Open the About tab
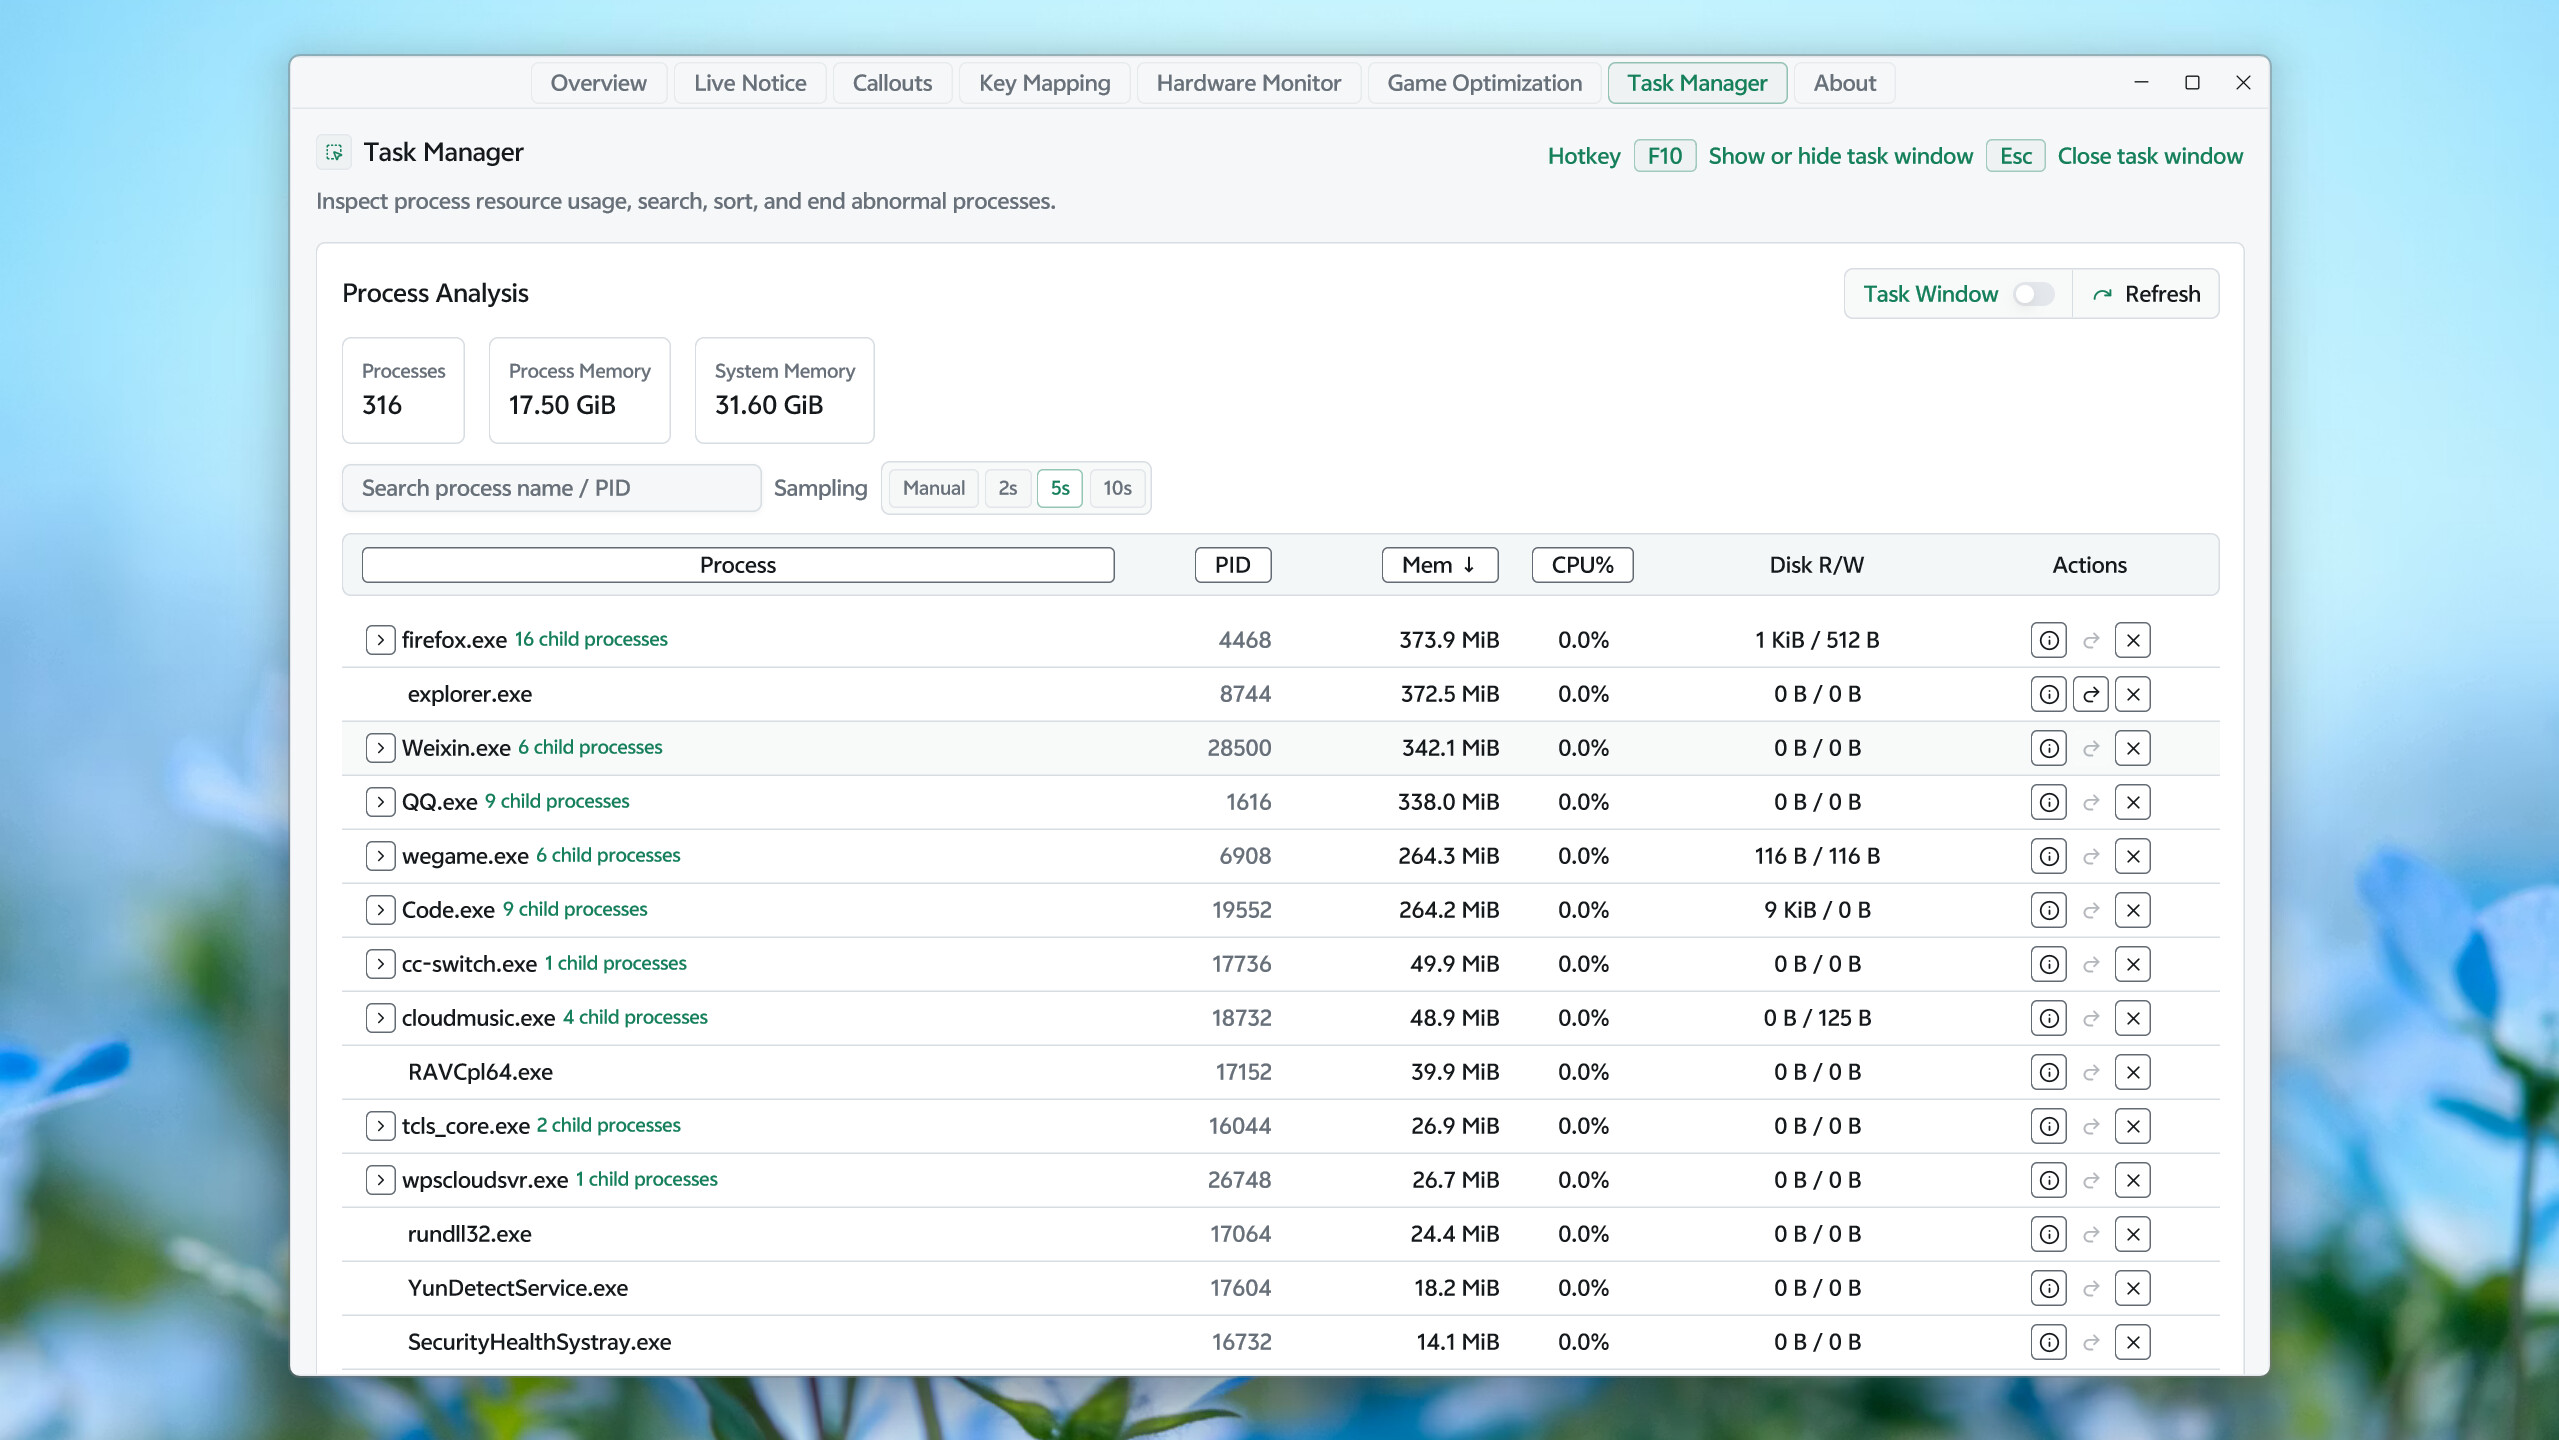Image resolution: width=2559 pixels, height=1440 pixels. (x=1844, y=83)
